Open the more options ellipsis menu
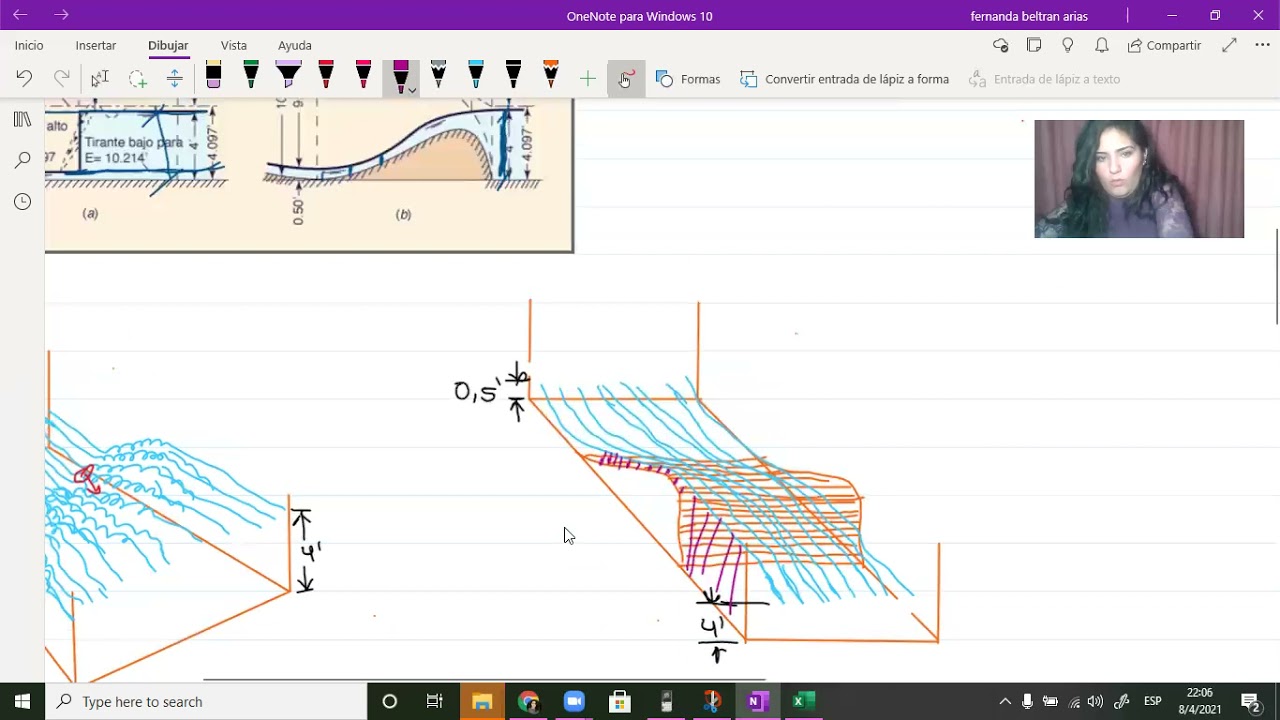This screenshot has height=720, width=1280. (x=1262, y=45)
